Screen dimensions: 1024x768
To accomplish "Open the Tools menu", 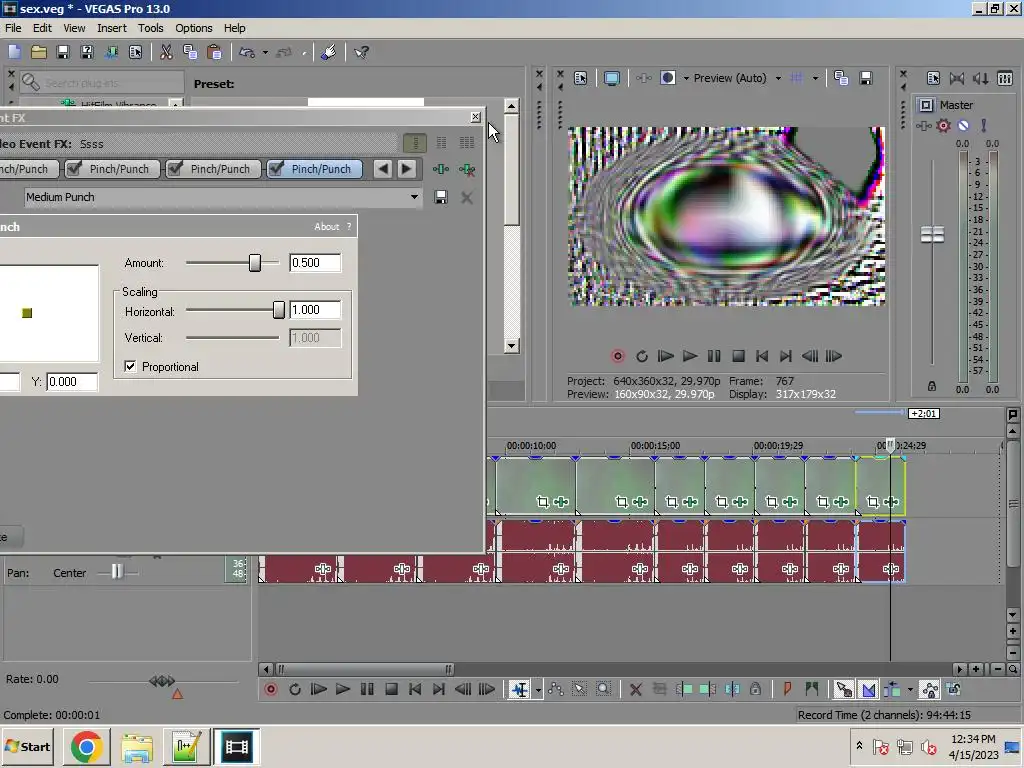I will point(150,28).
